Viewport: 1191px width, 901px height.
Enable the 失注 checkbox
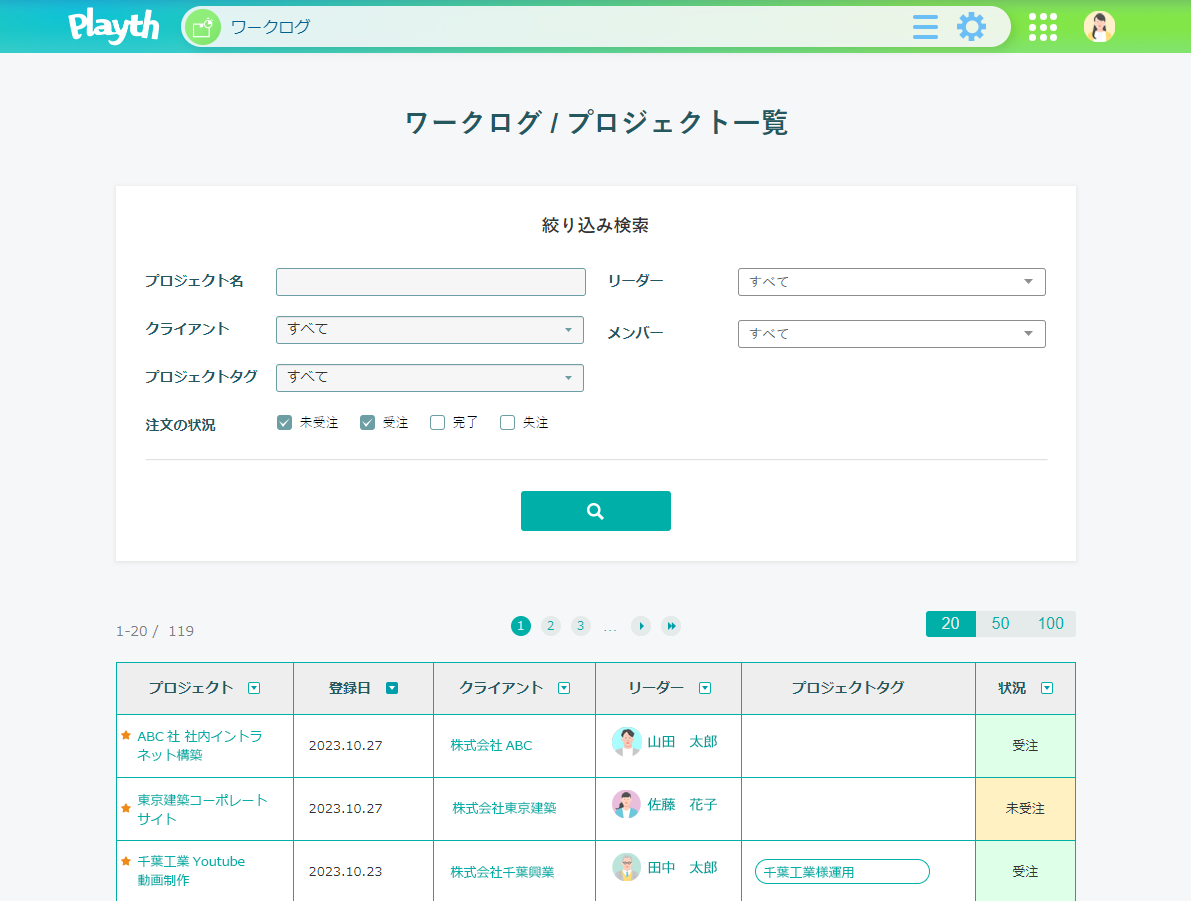click(507, 422)
